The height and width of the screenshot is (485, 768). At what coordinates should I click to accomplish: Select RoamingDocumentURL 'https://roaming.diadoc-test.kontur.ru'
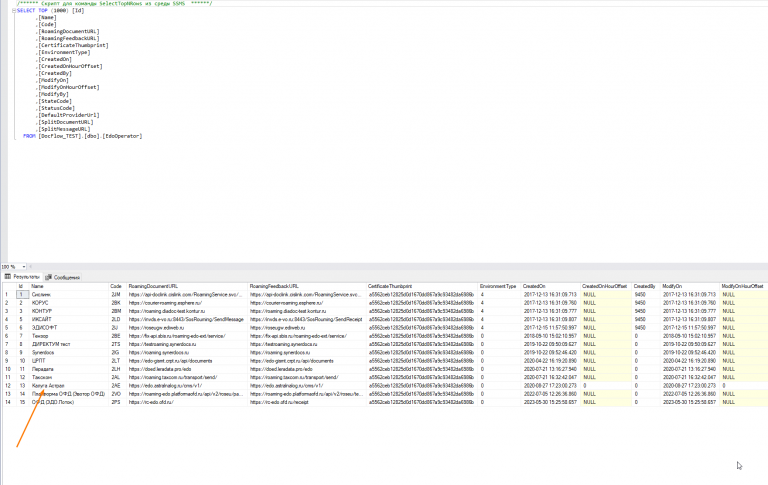[187, 311]
